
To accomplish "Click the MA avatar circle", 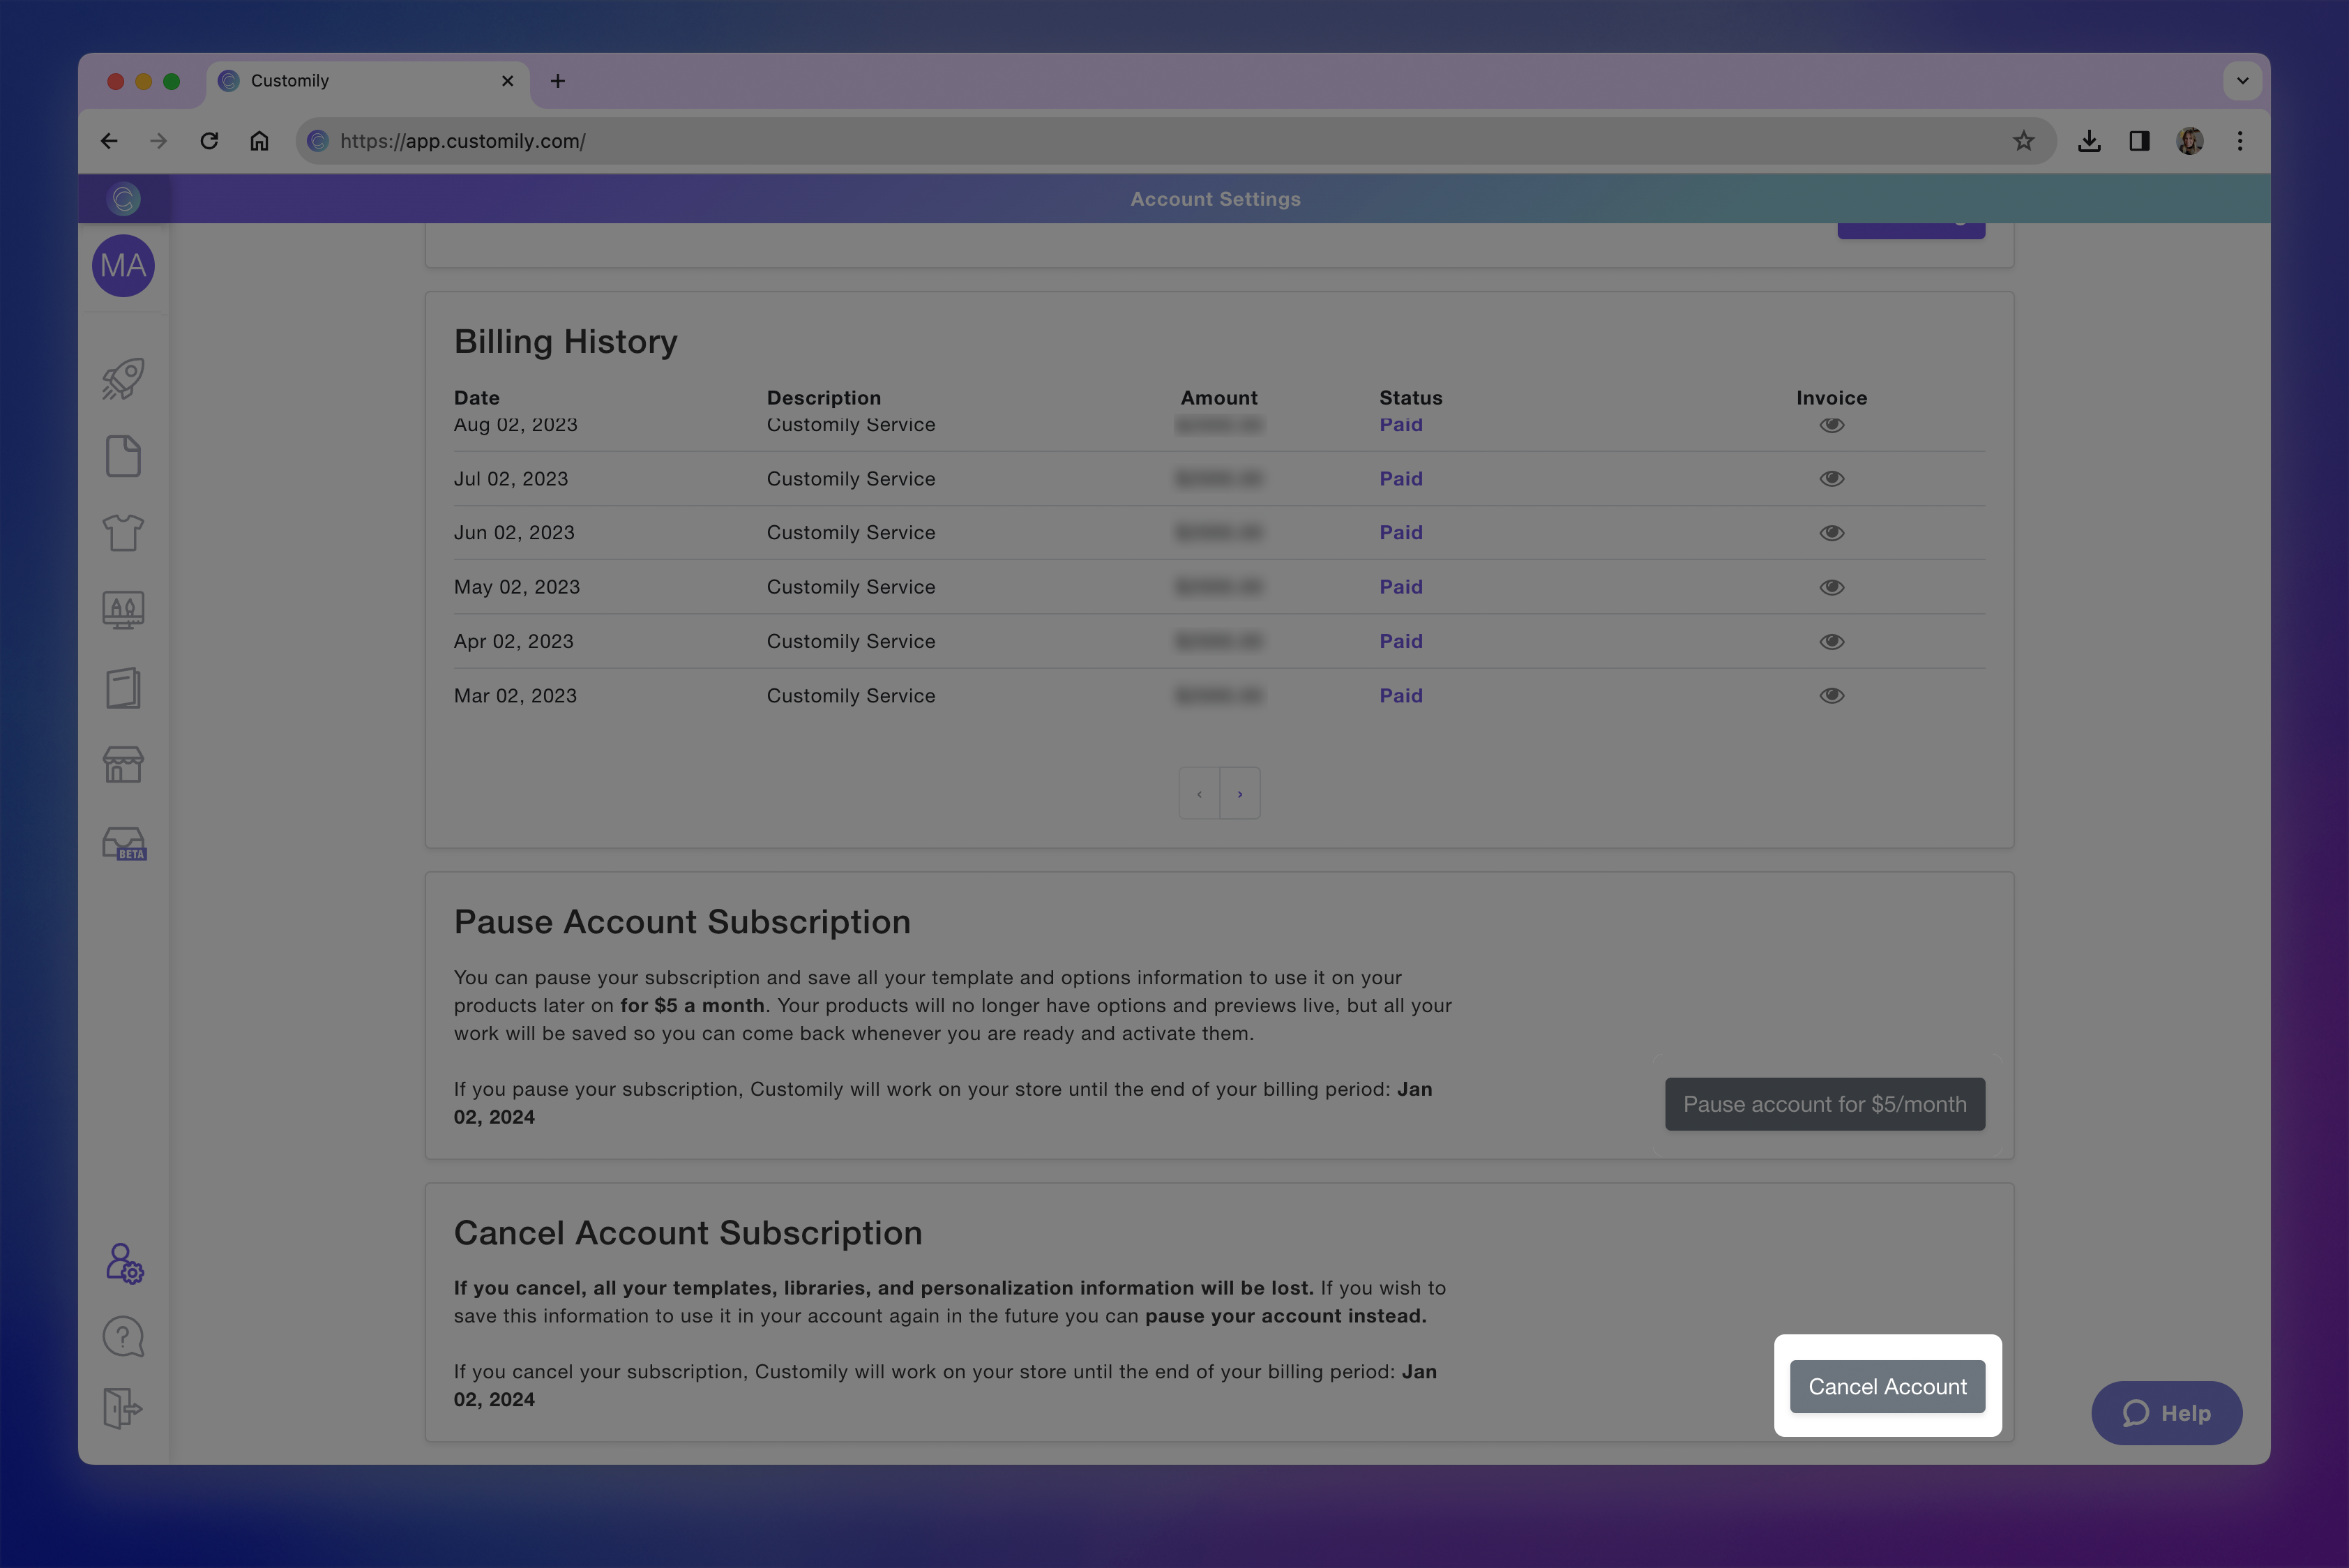I will [123, 266].
